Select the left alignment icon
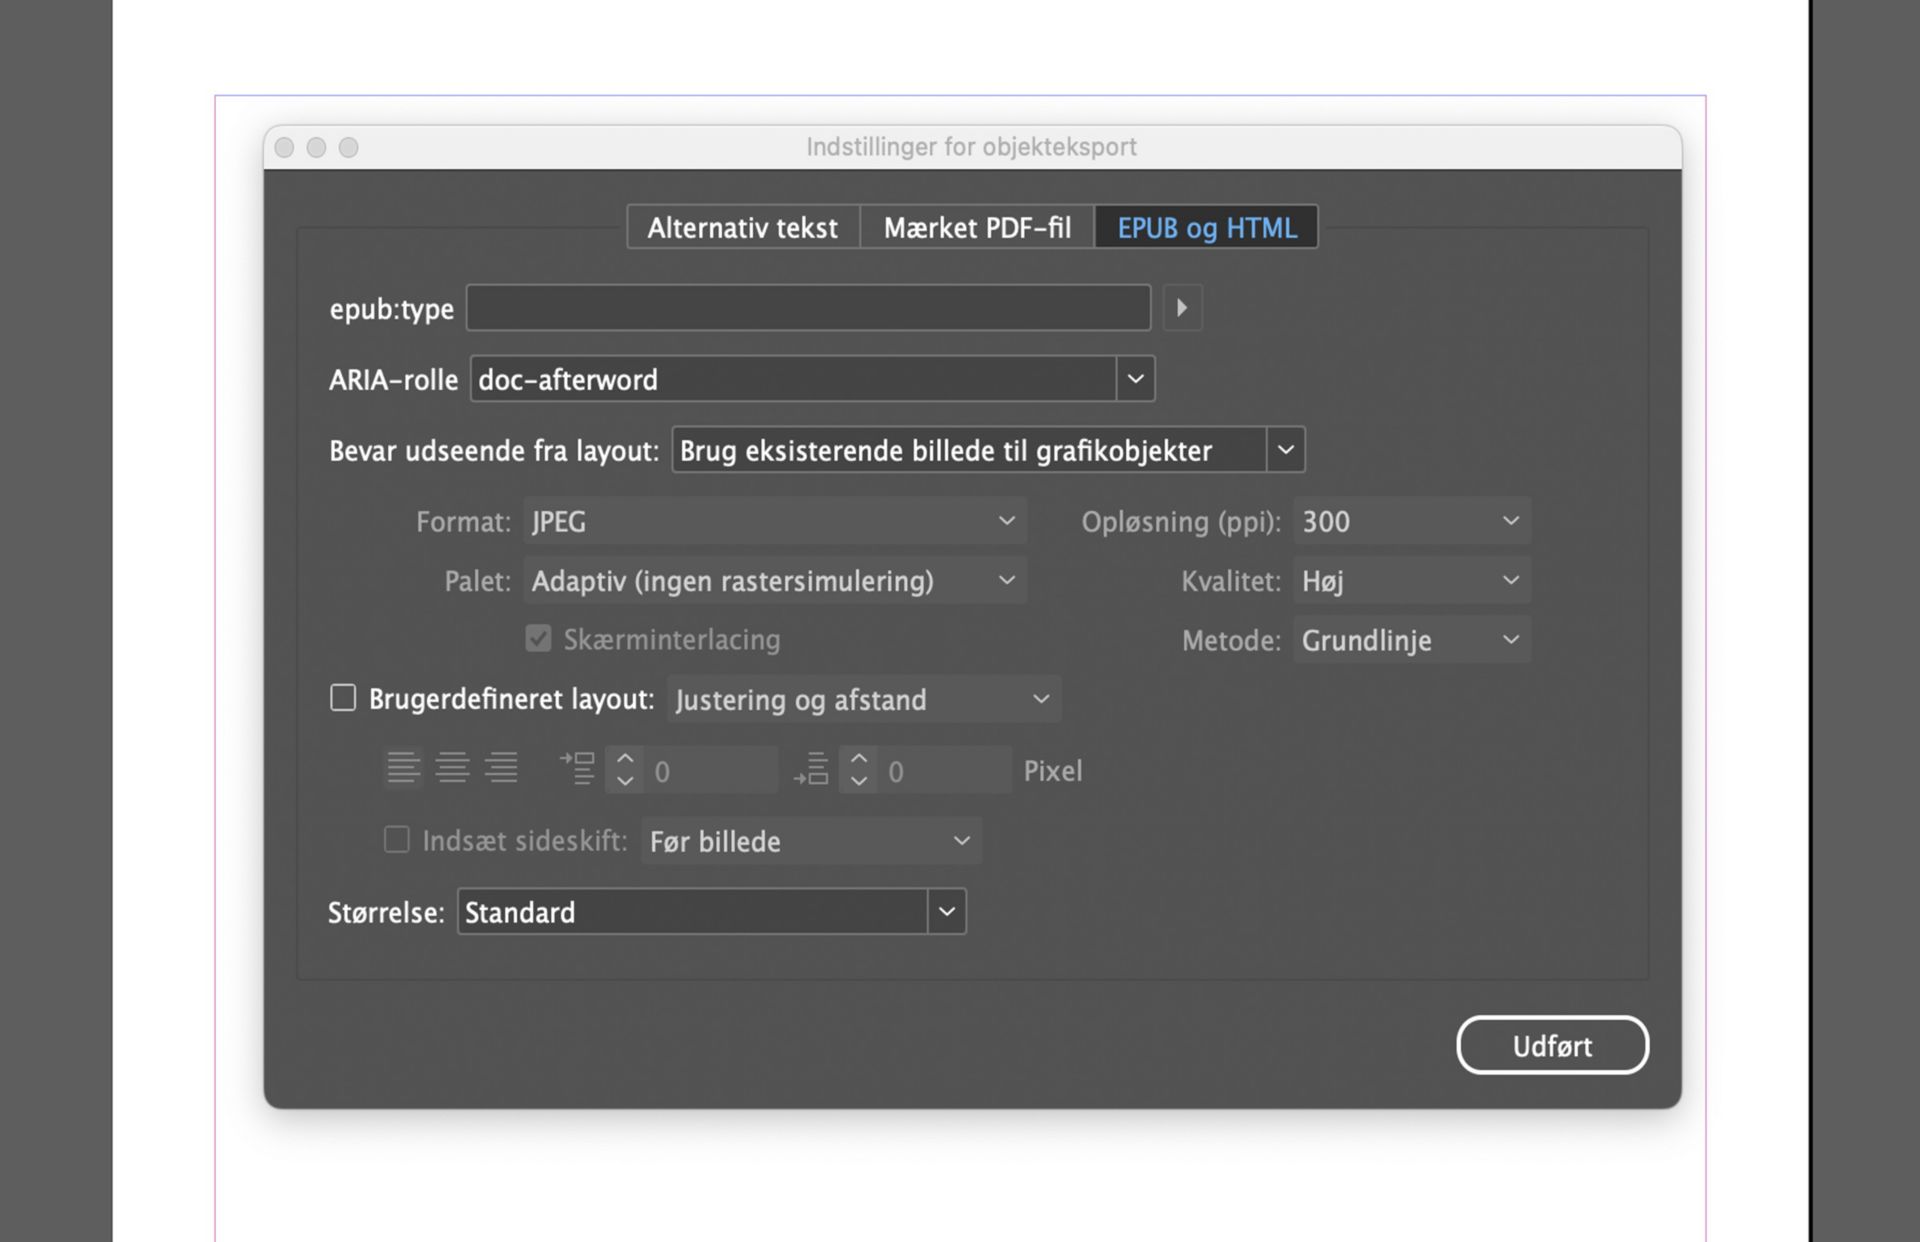Image resolution: width=1920 pixels, height=1242 pixels. 403,767
